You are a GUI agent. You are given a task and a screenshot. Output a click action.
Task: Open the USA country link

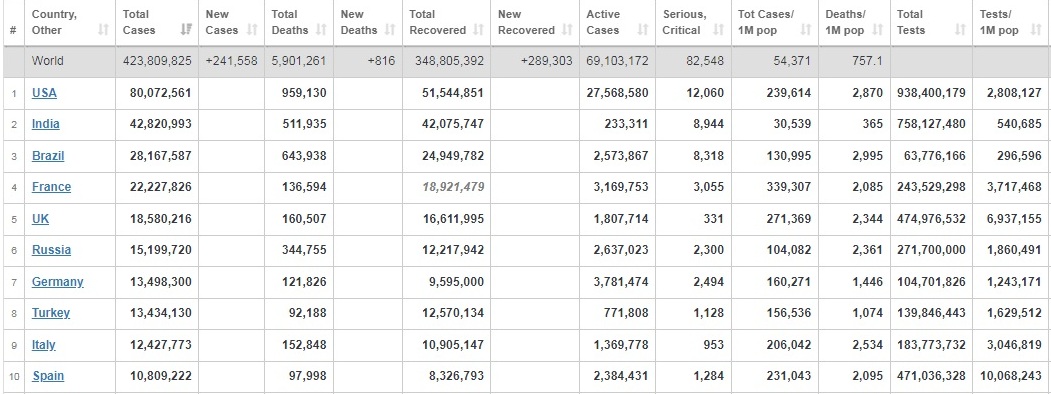pos(44,92)
